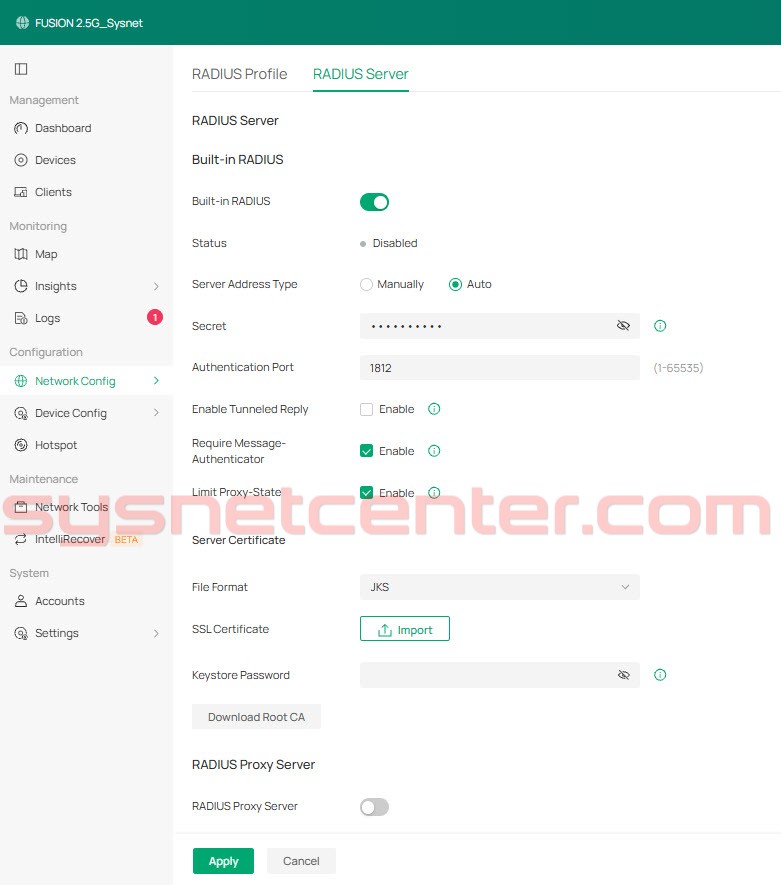Expand the Network Config submenu chevron
The height and width of the screenshot is (885, 781).
(156, 381)
